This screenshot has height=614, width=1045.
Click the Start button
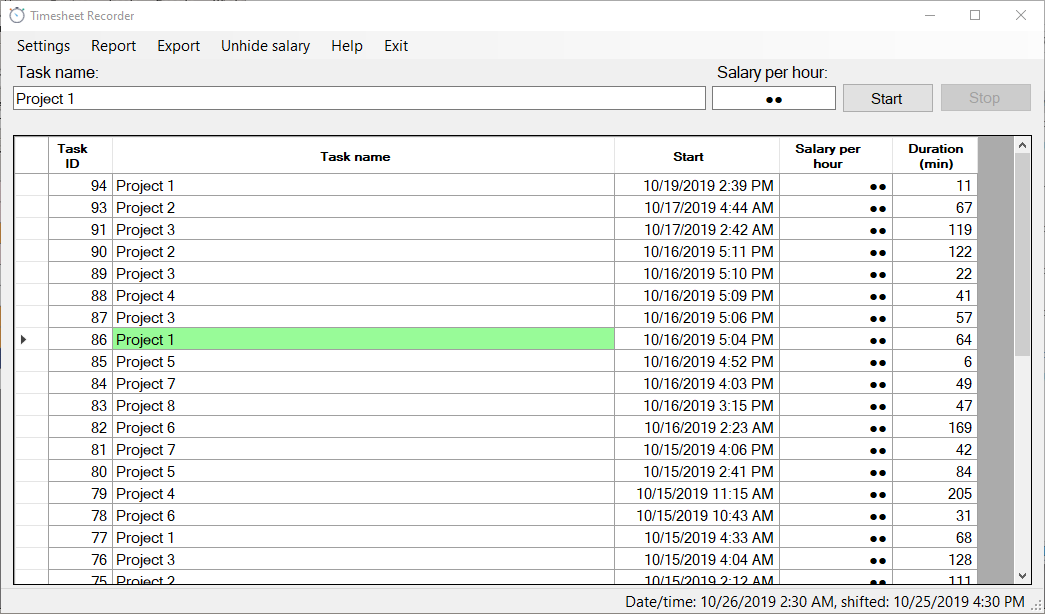point(887,98)
